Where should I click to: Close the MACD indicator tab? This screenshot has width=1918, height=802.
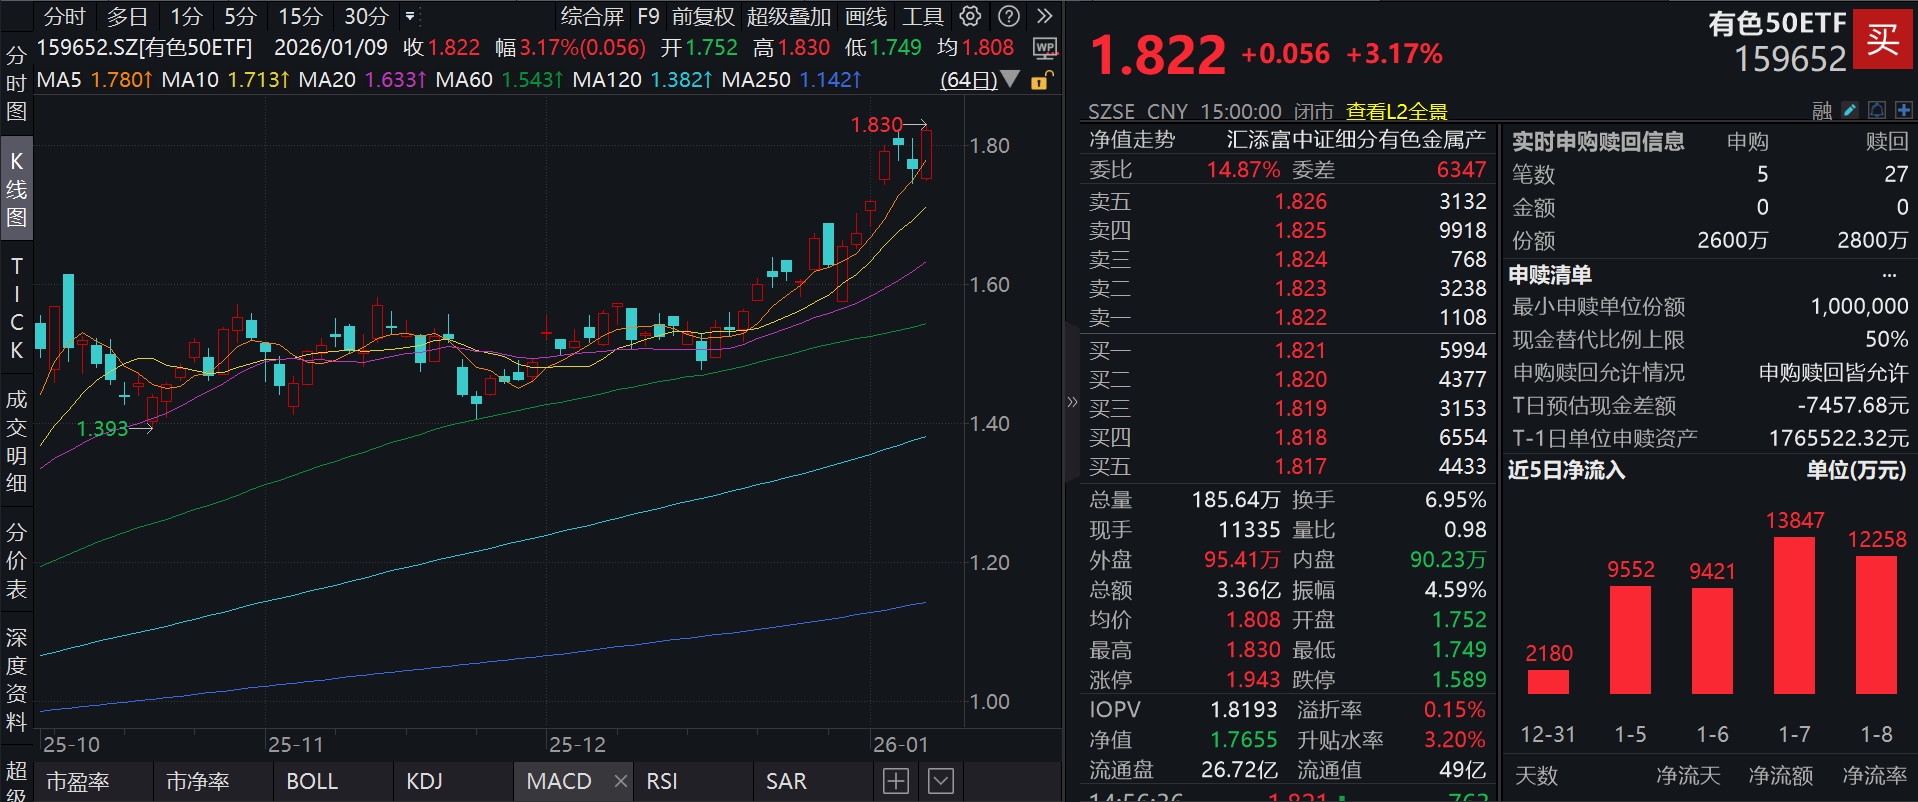pos(621,781)
